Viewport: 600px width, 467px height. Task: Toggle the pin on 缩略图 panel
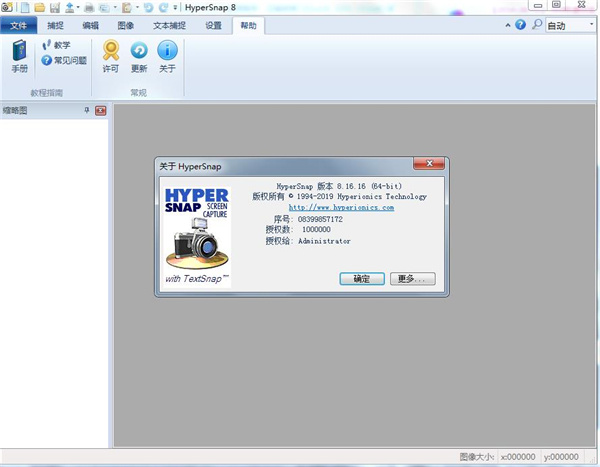tap(87, 111)
